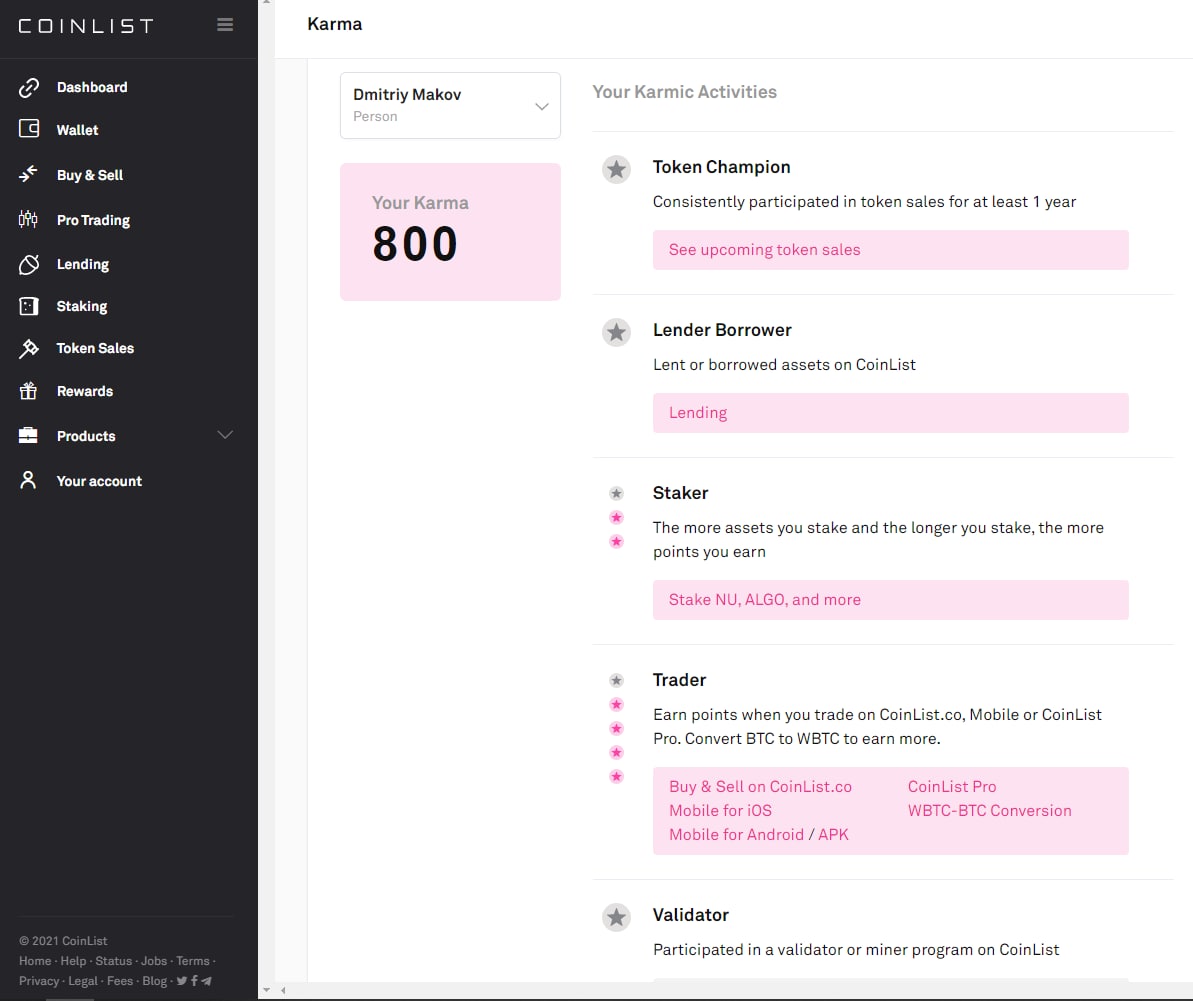Click the gray top star beside Trader

pos(616,680)
